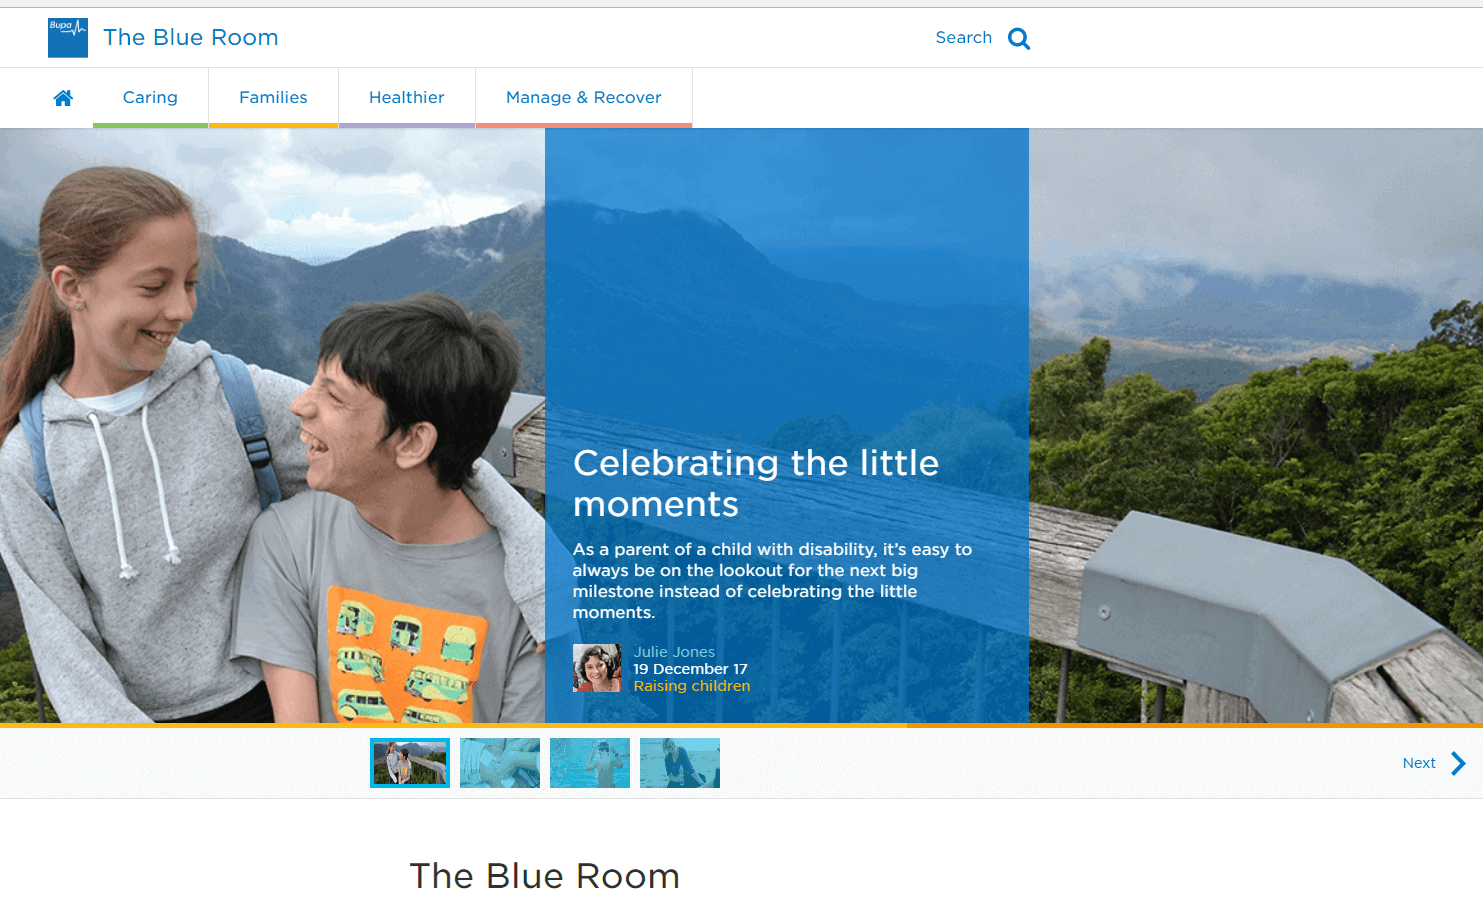
Task: Open the Raising children category link
Action: tap(692, 686)
